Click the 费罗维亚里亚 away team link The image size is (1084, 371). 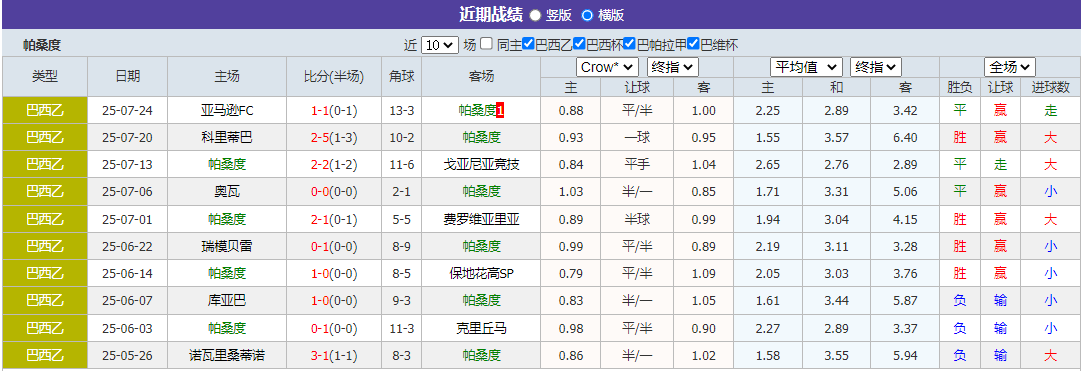click(x=481, y=219)
